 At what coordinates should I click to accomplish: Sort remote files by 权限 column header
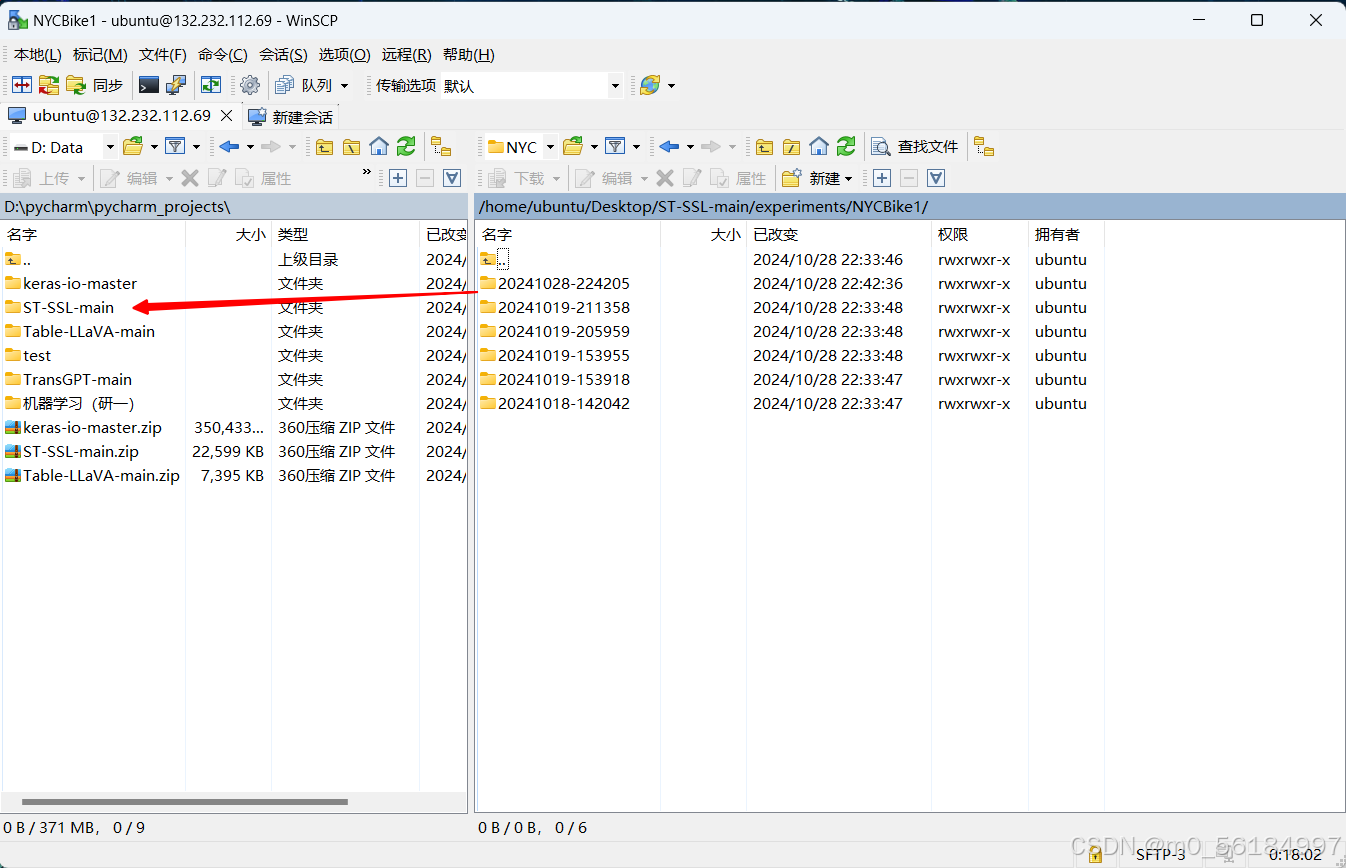(x=979, y=234)
